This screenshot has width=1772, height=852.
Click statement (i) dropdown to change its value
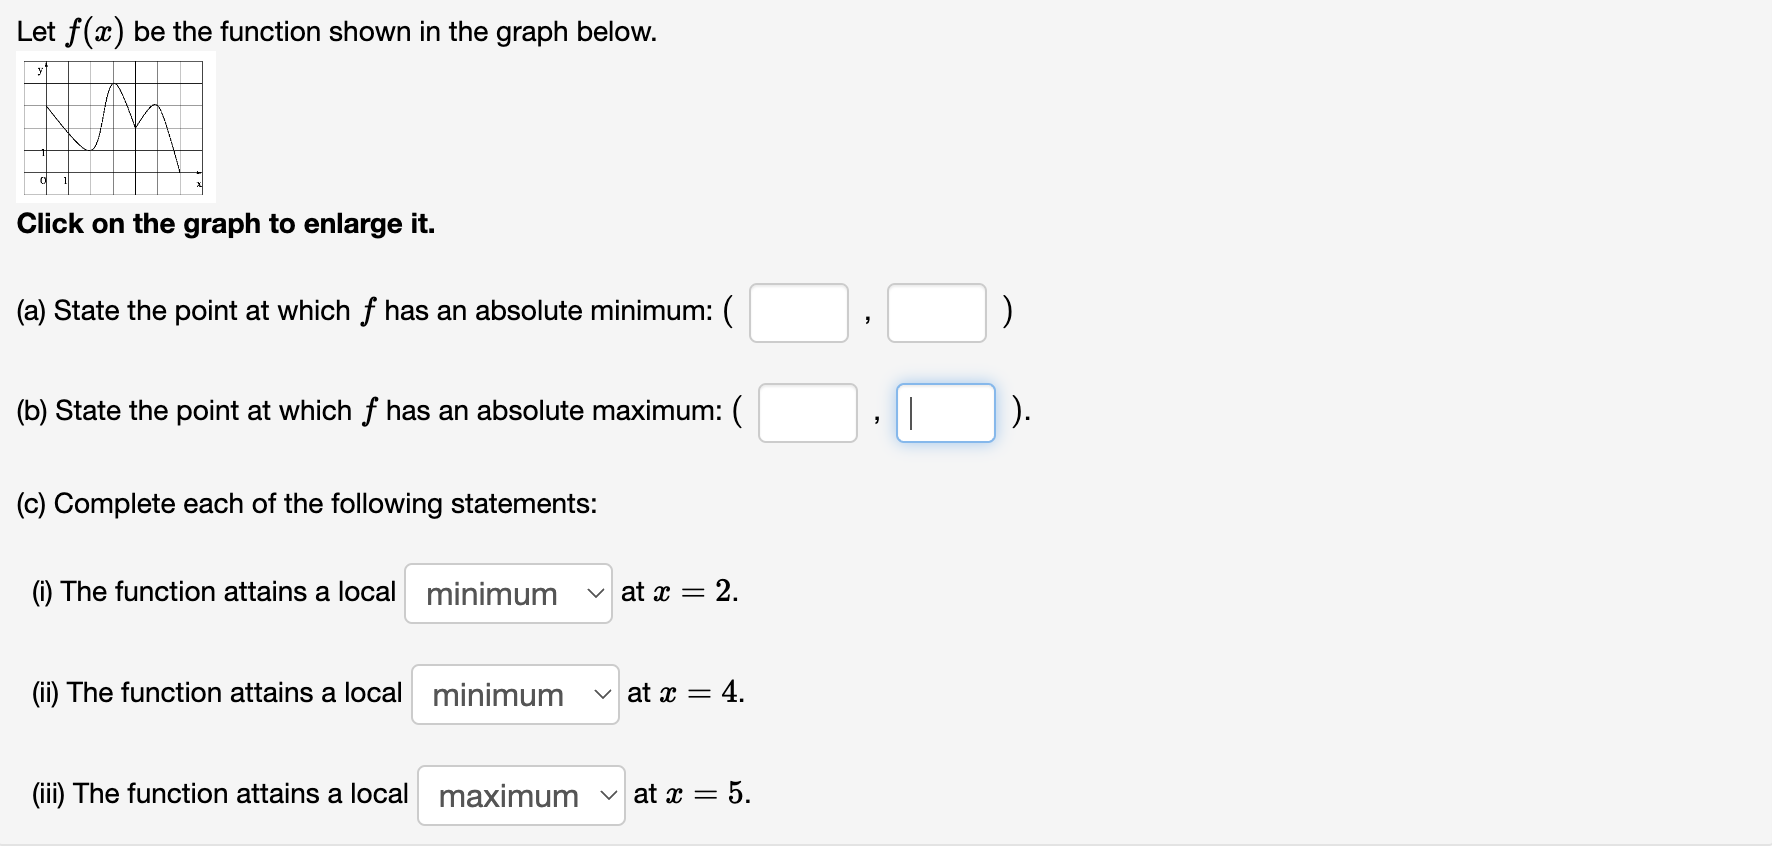508,593
